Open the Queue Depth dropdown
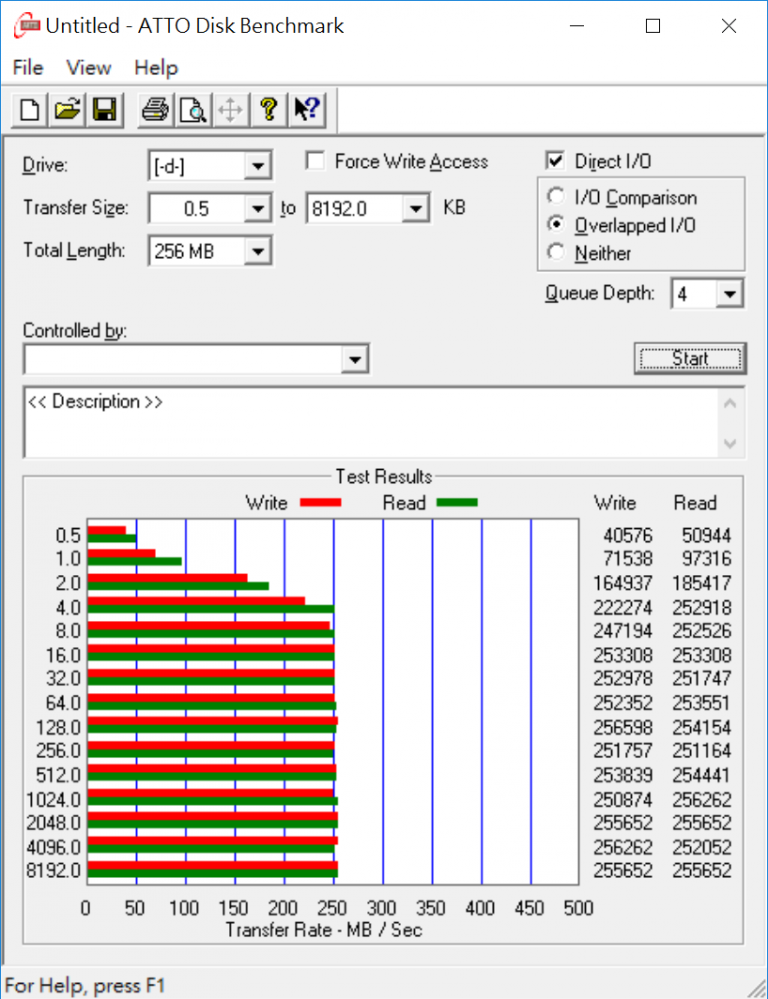Screen dimensions: 768x999 [730, 294]
